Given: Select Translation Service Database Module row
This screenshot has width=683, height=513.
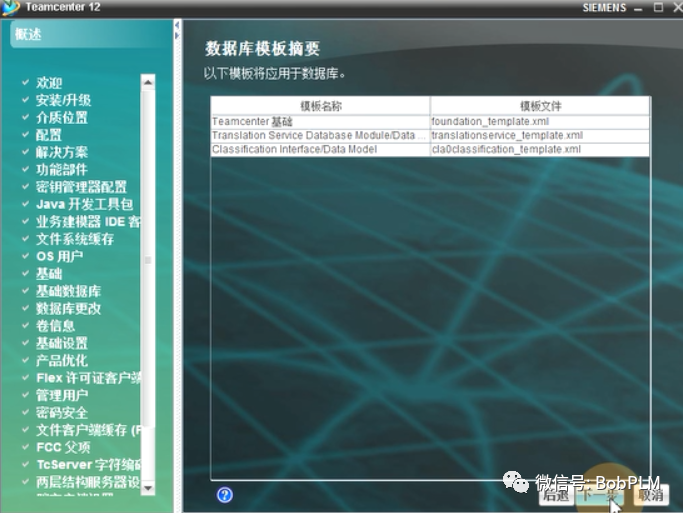Looking at the screenshot, I should tap(430, 135).
